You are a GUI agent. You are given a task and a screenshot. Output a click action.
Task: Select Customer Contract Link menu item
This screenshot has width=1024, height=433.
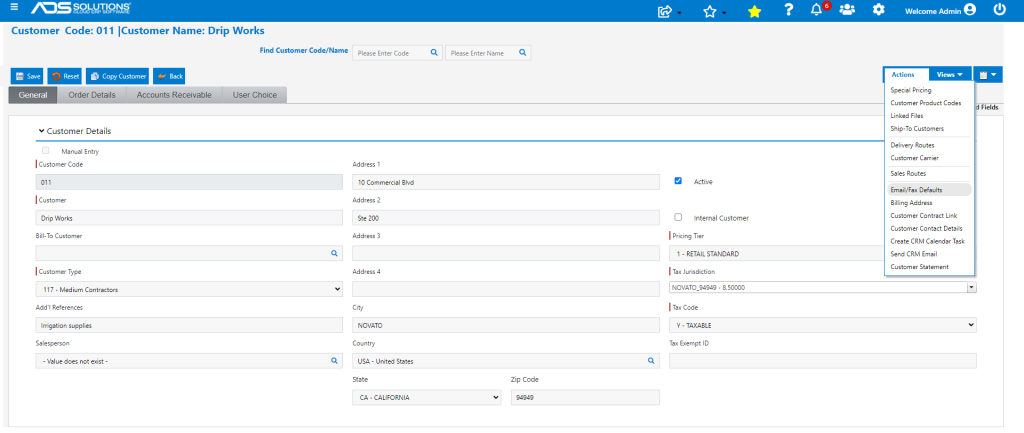[923, 216]
